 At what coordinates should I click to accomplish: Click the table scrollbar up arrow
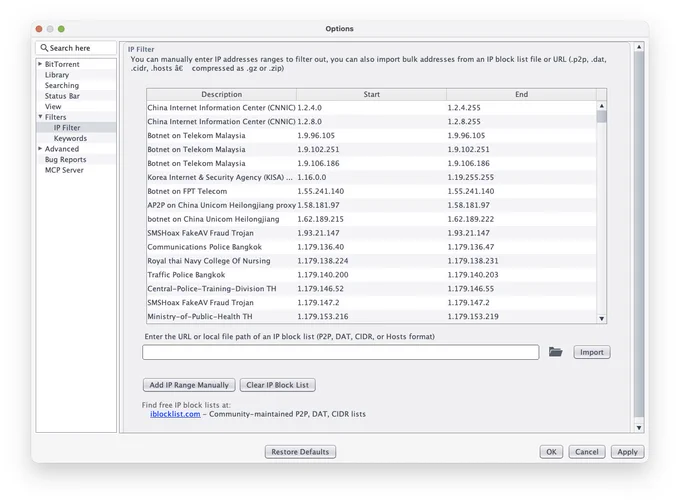(x=602, y=106)
